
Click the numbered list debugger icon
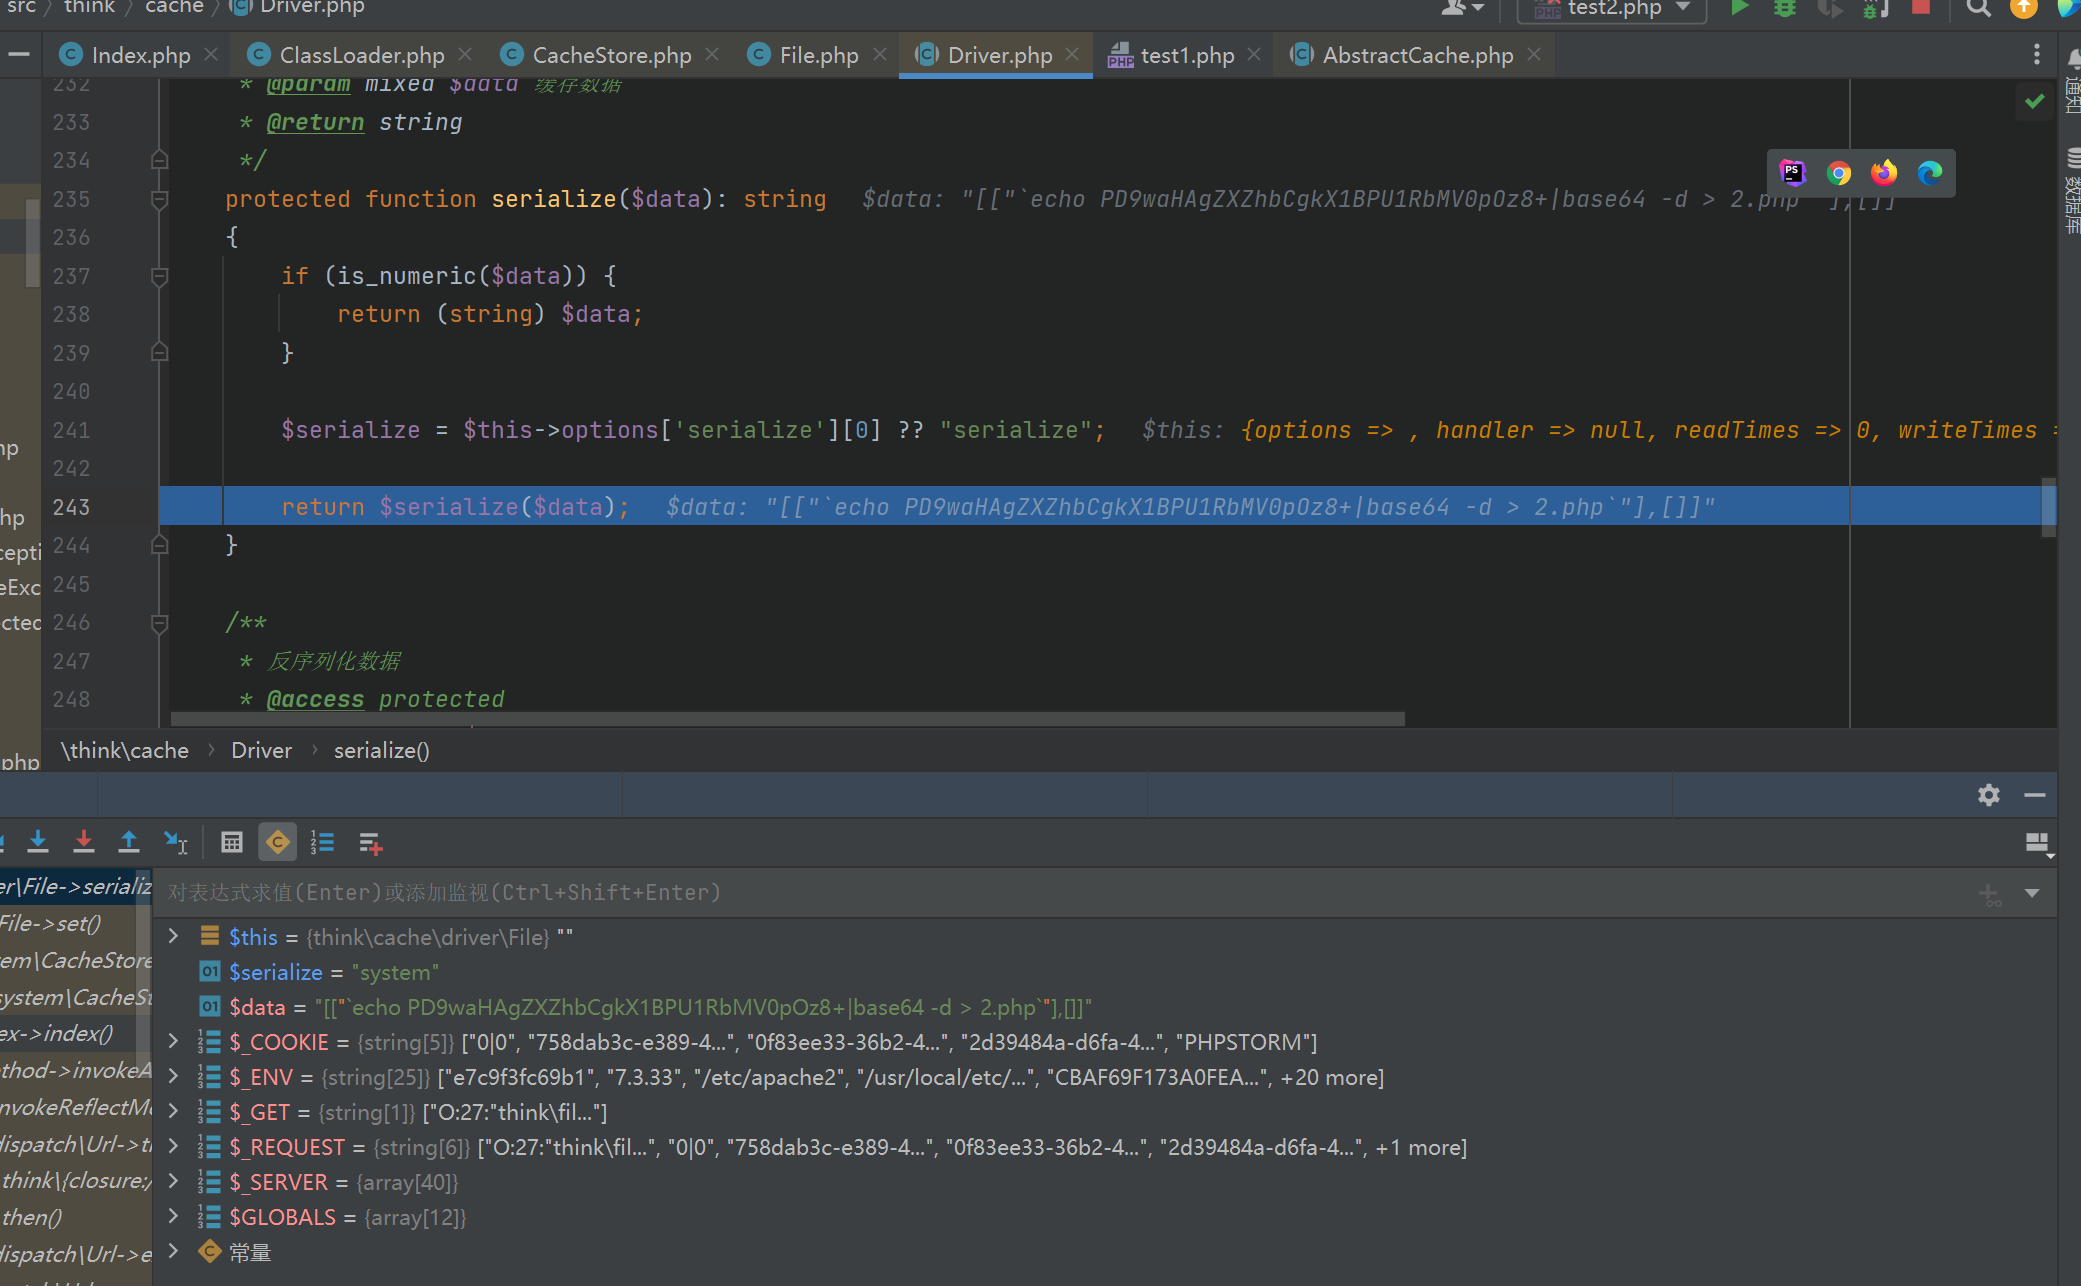pyautogui.click(x=322, y=842)
